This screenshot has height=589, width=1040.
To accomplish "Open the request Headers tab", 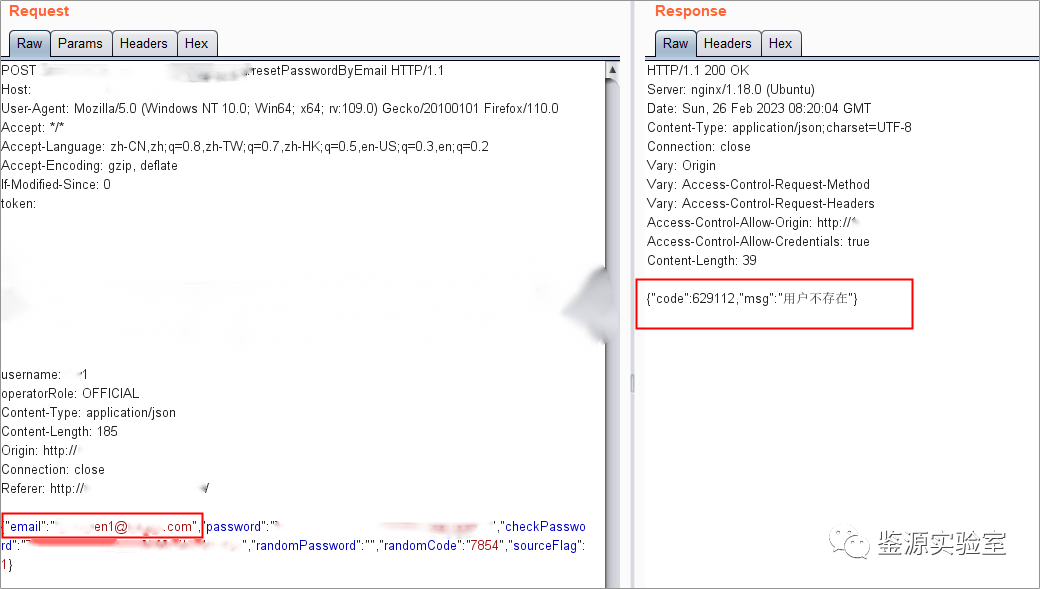I will (143, 43).
